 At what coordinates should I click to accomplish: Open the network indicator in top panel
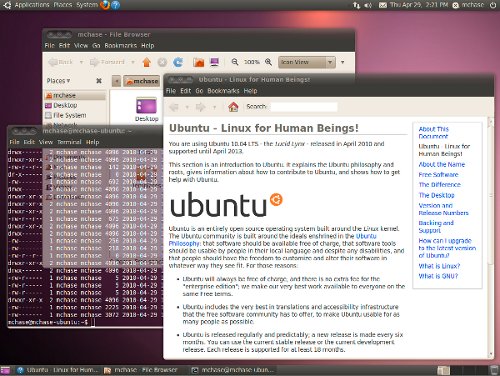[x=356, y=5]
